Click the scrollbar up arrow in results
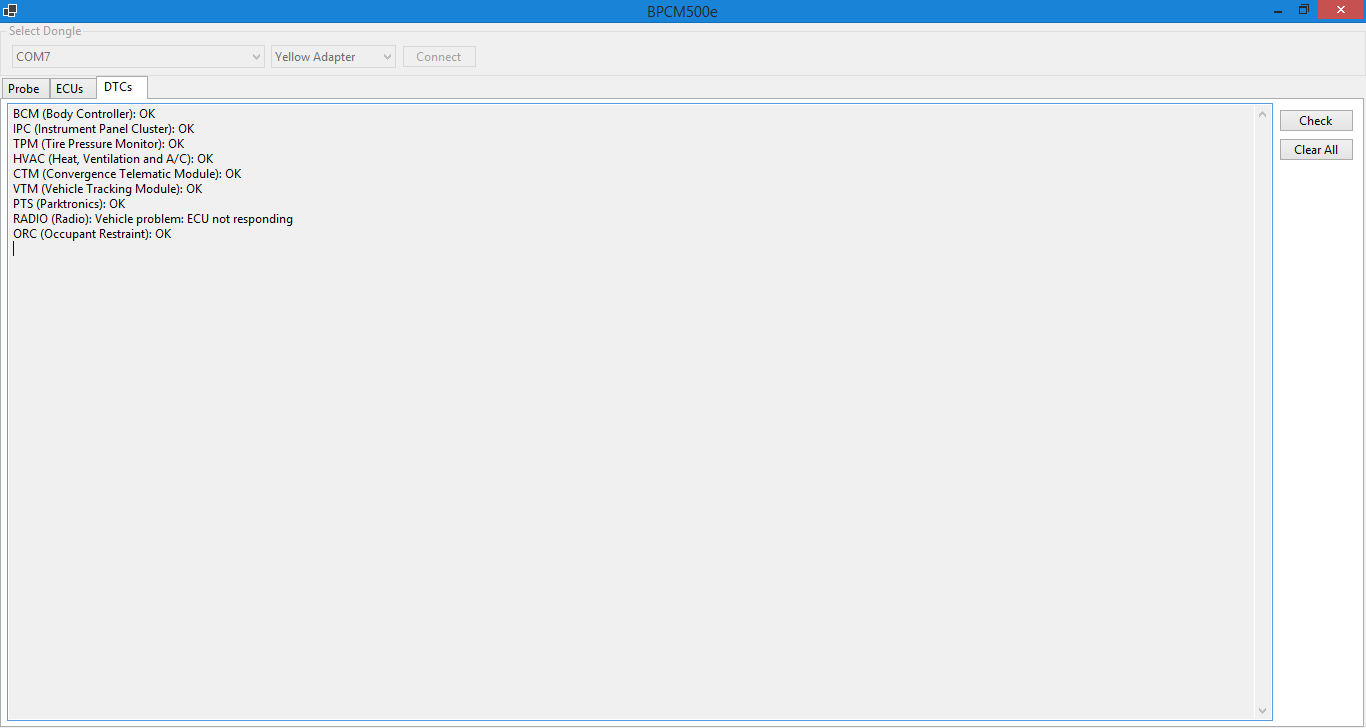Image resolution: width=1366 pixels, height=728 pixels. point(1262,114)
